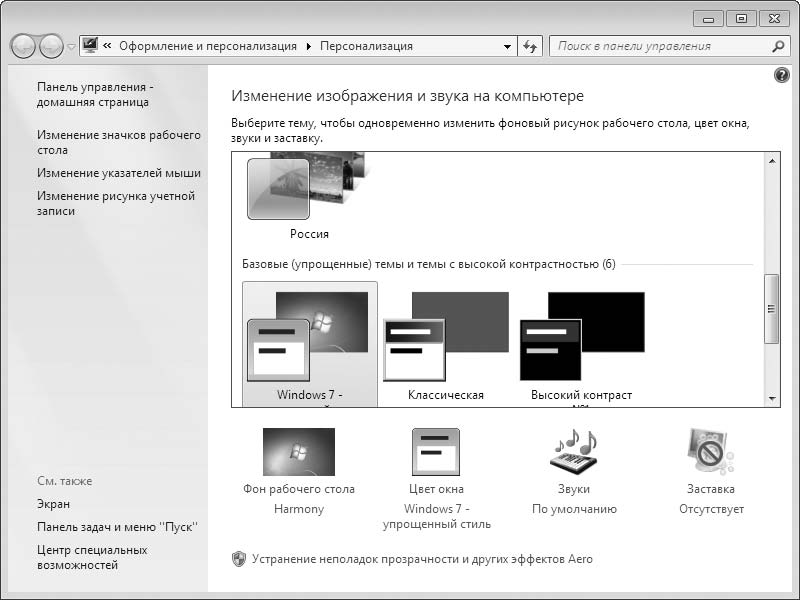The width and height of the screenshot is (800, 600).
Task: Click the Цвет окна text link
Action: tap(436, 489)
